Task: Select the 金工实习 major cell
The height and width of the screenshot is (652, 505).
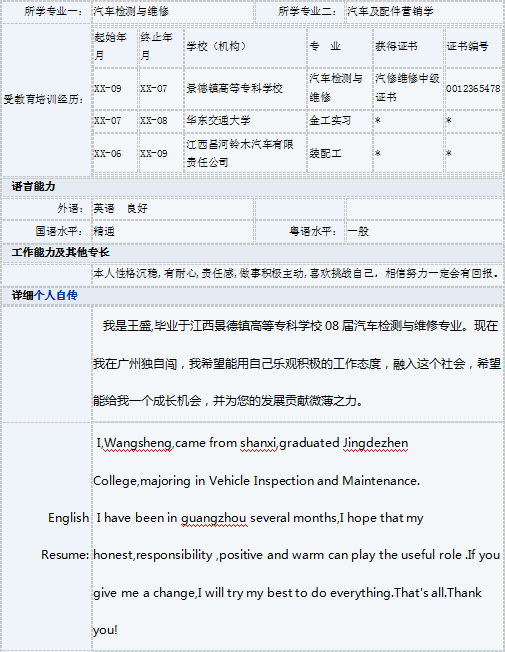Action: pos(339,121)
